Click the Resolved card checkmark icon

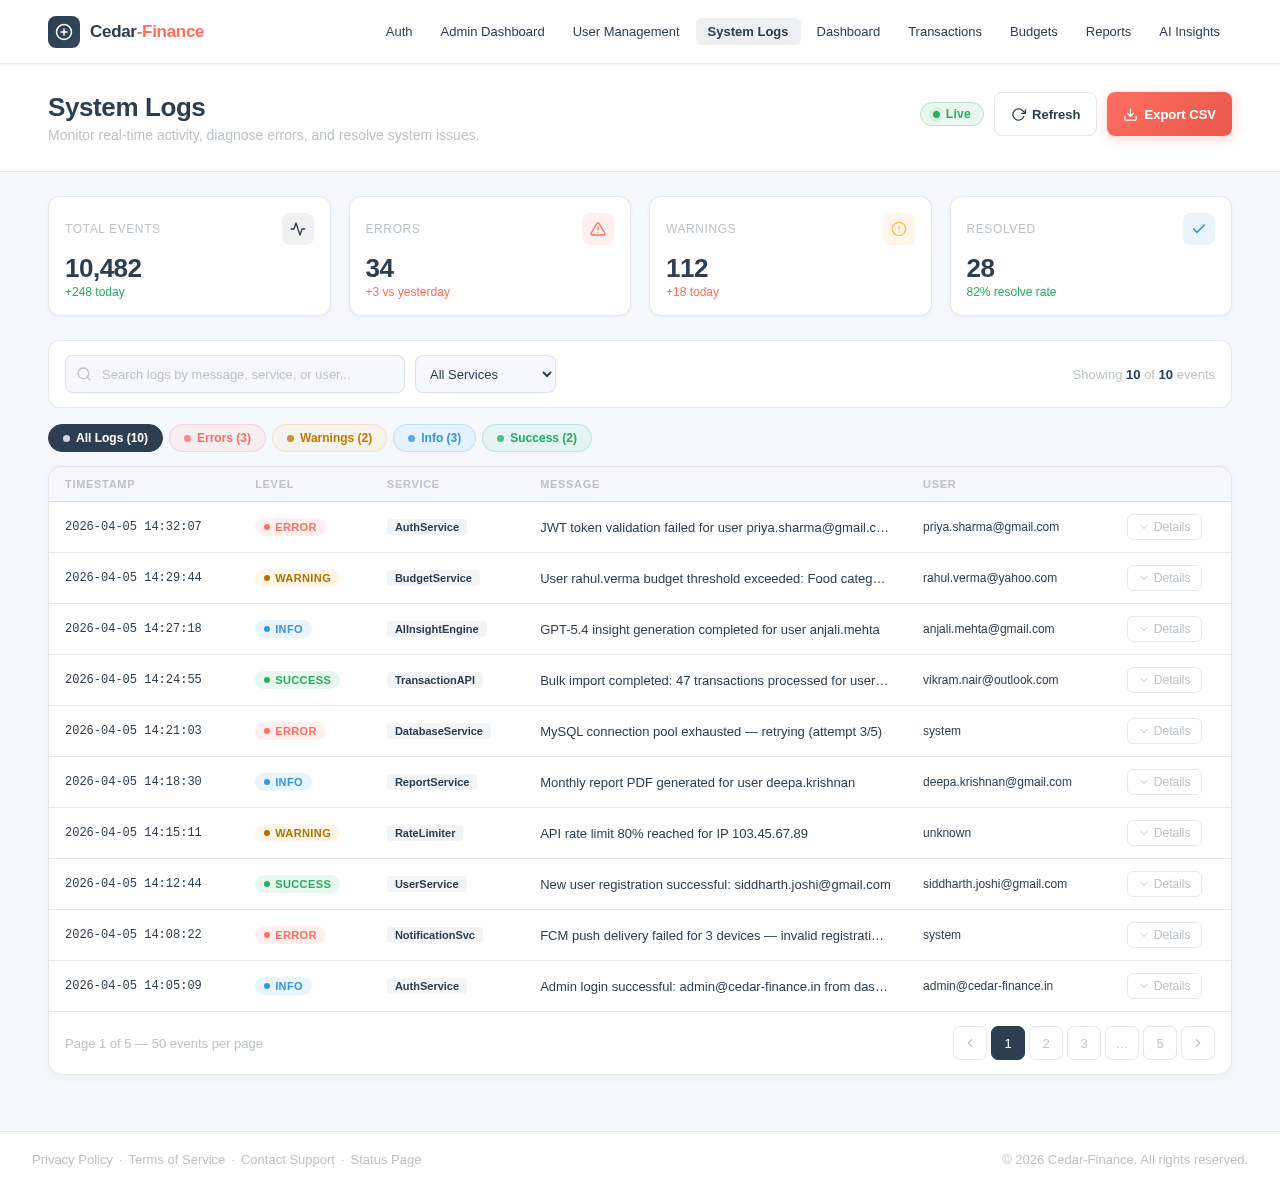click(1199, 229)
